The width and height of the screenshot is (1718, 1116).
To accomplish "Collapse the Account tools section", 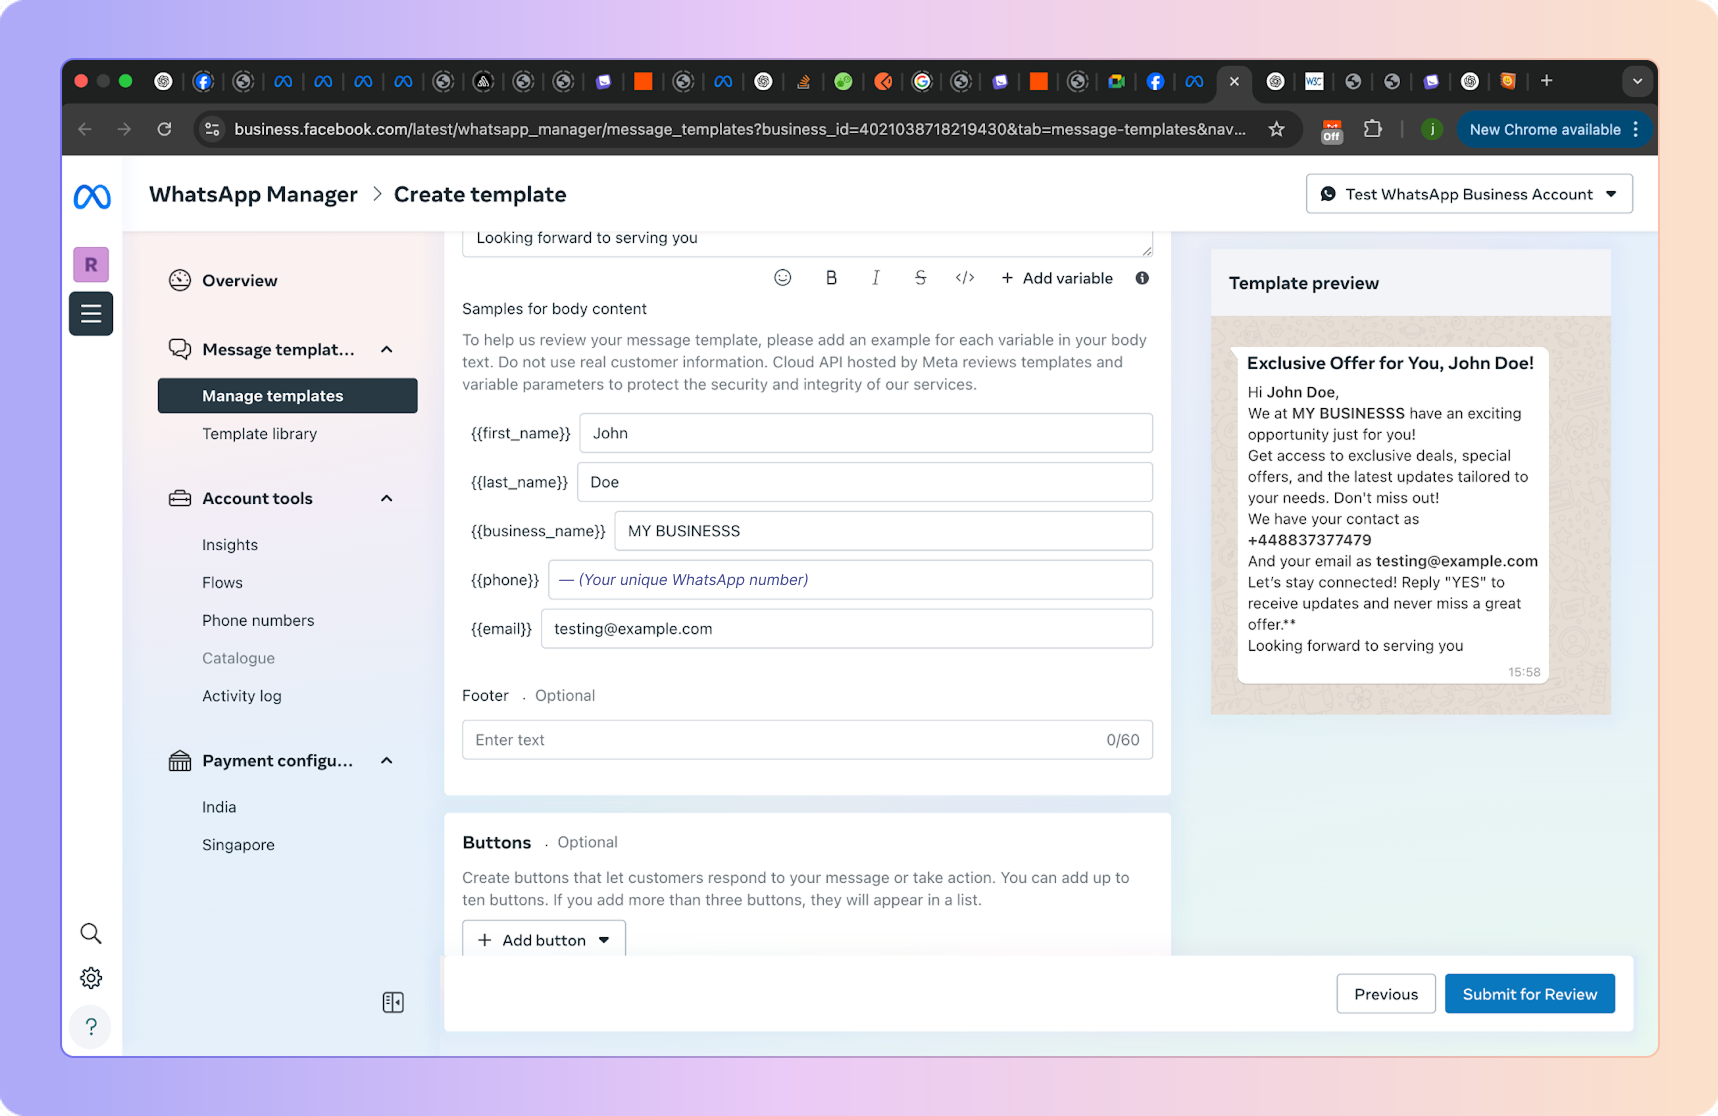I will (387, 498).
